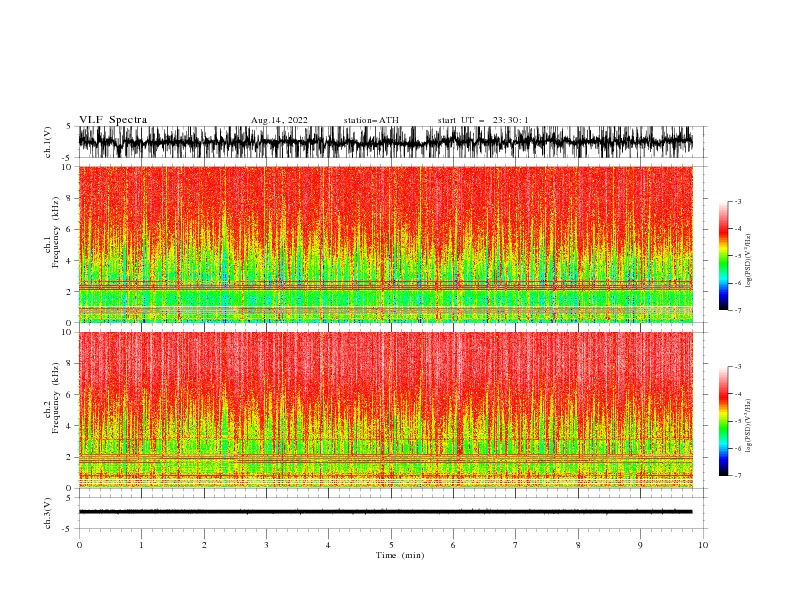Click the 'start UT = 23:30:1' text
792x612 pixels.
tap(483, 120)
